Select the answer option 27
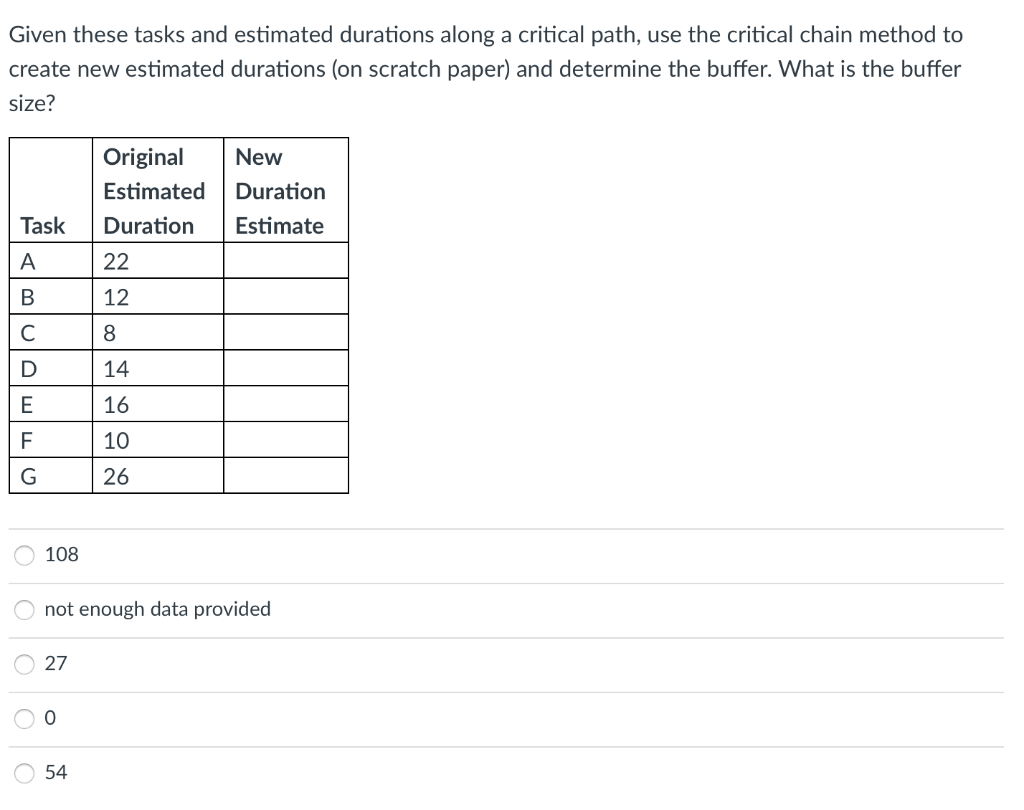Screen dimensions: 1024x810 24,663
